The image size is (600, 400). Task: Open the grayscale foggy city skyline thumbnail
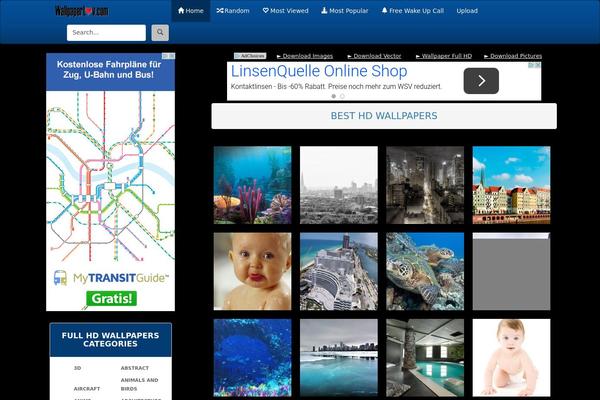(339, 185)
